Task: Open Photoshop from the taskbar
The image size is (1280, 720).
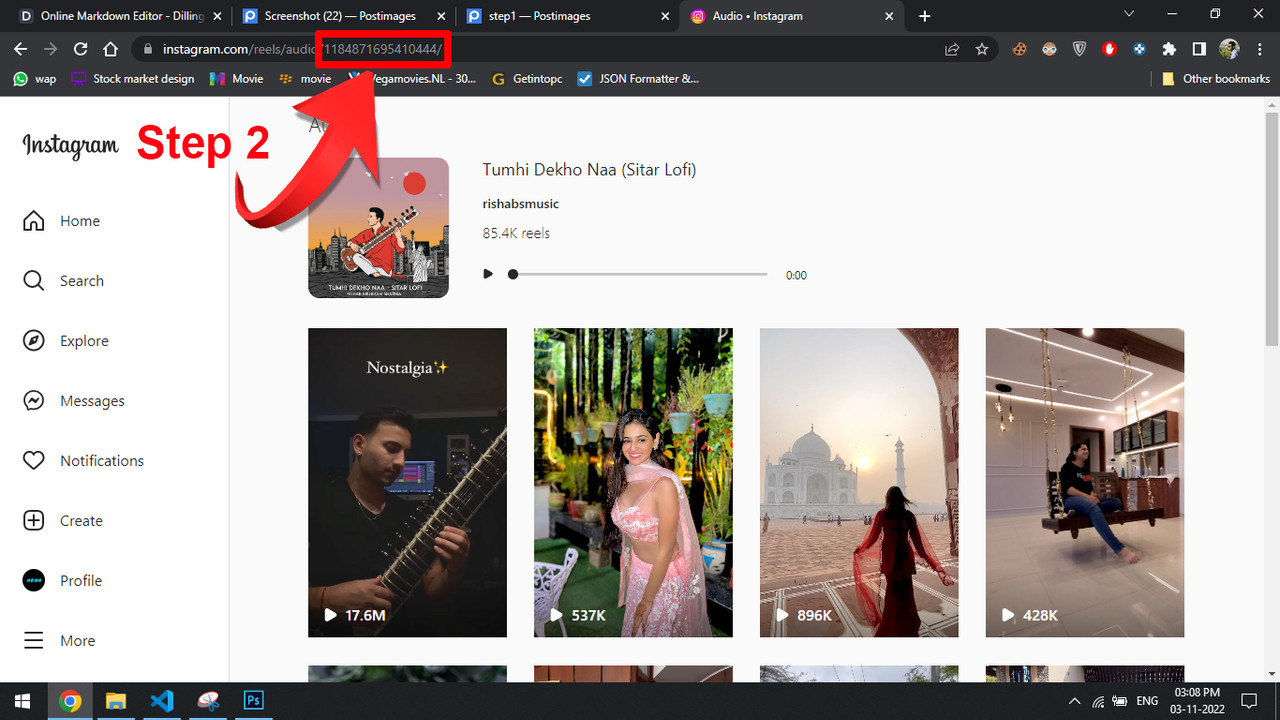Action: pos(253,701)
